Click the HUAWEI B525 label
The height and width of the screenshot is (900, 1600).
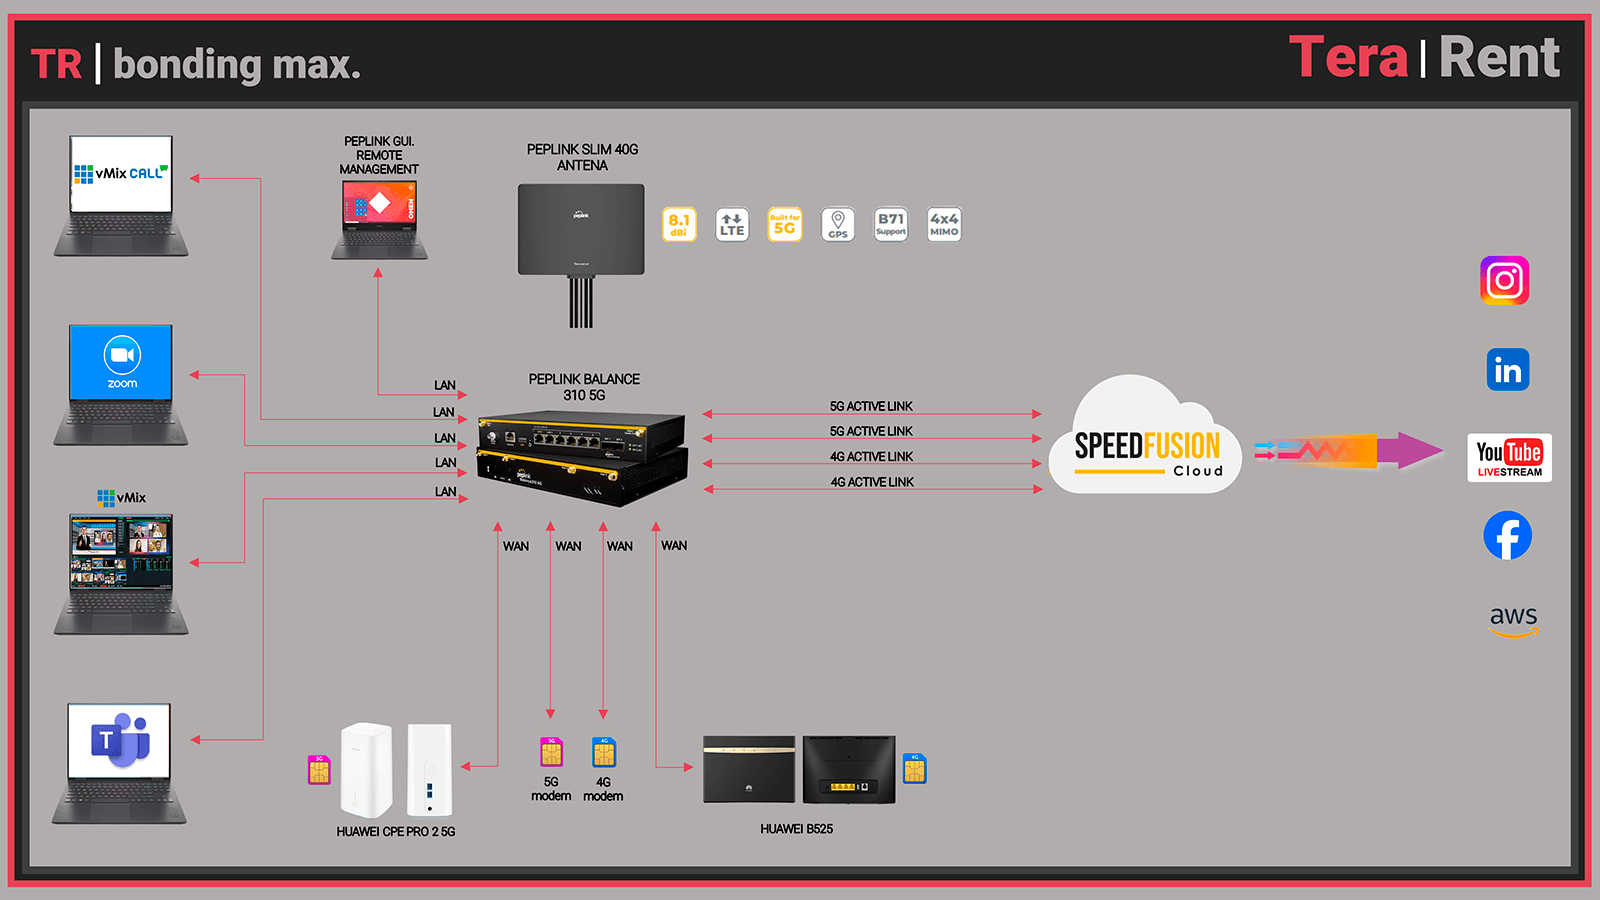[796, 829]
